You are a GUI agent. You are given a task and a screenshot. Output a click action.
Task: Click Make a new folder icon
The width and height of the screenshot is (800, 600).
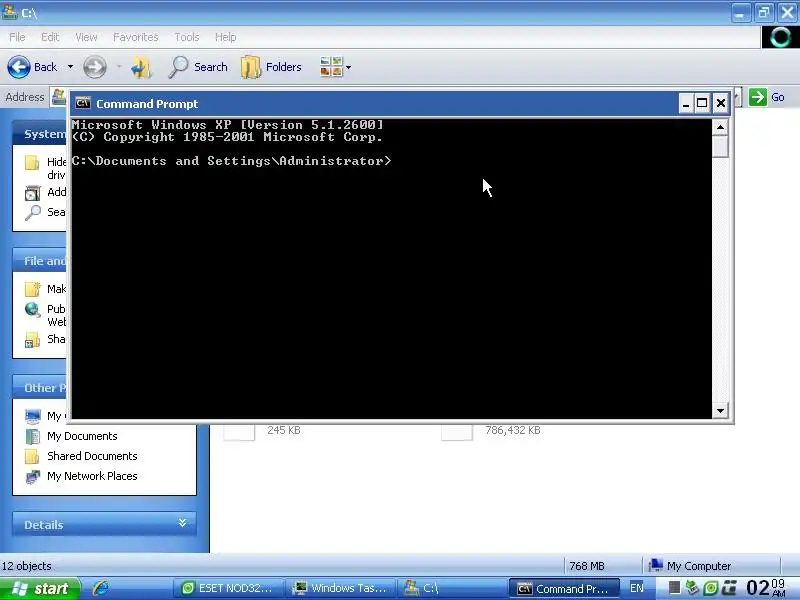[32, 289]
